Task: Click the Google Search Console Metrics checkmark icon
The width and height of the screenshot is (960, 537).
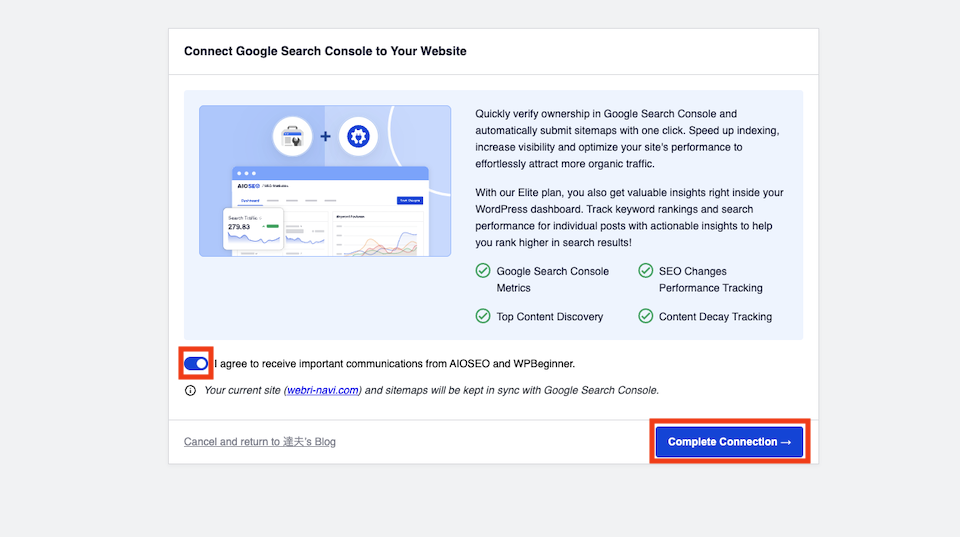Action: point(483,271)
